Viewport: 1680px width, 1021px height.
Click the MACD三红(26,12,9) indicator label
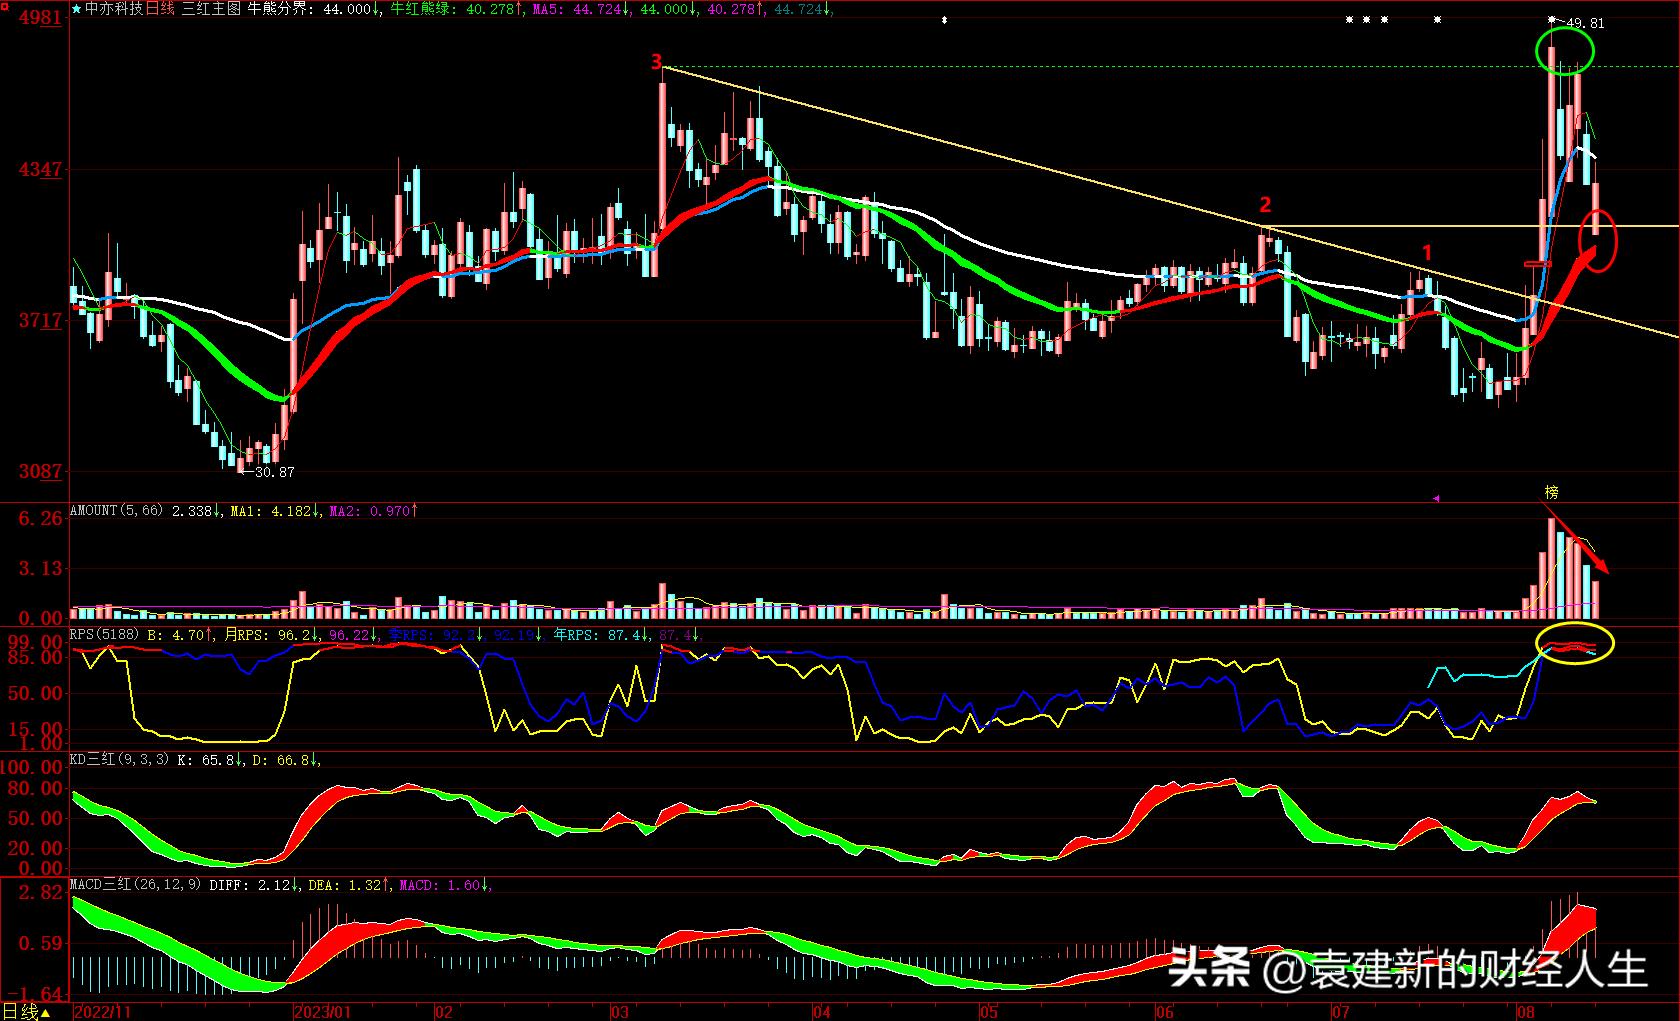tap(135, 885)
